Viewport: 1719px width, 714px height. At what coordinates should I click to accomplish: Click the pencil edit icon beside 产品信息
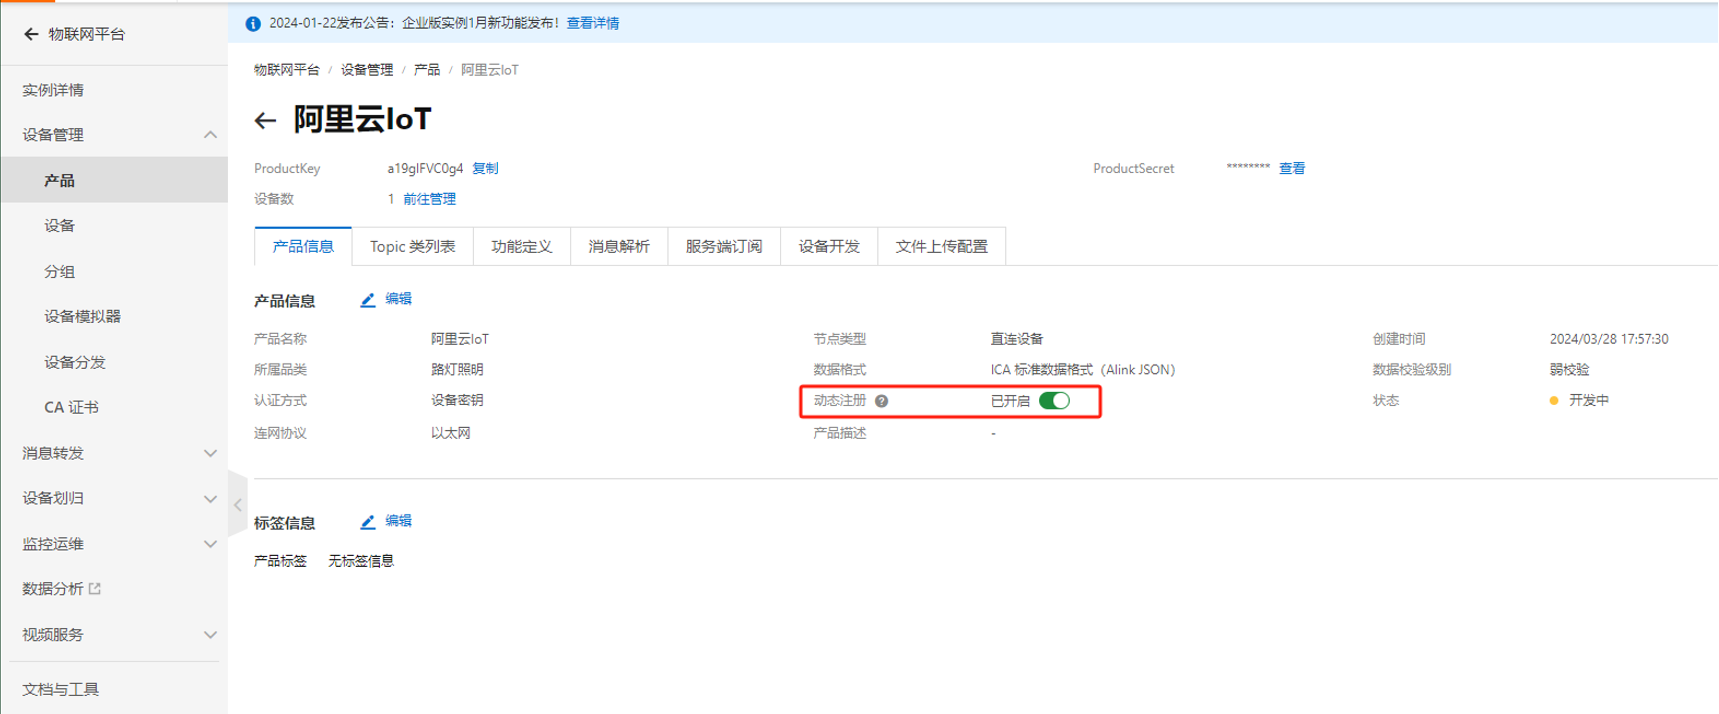point(368,300)
